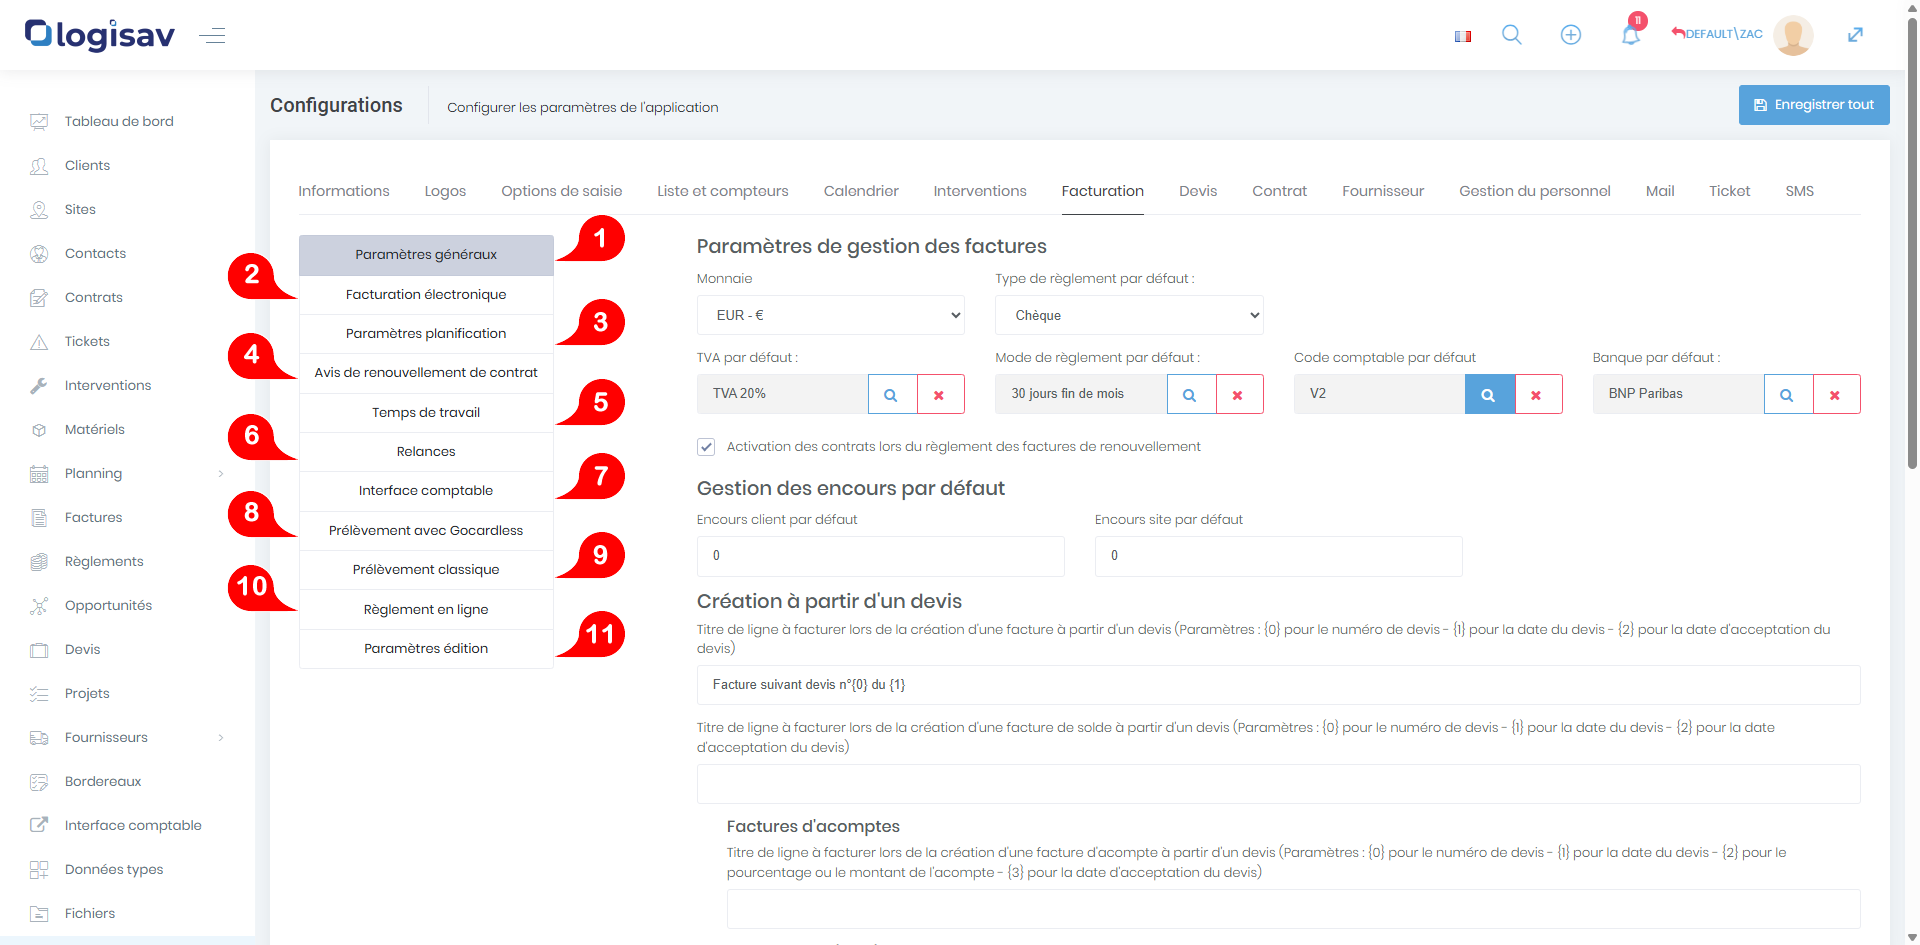Clear the 30 jours fin de mois payment mode
This screenshot has width=1920, height=945.
pos(1238,394)
